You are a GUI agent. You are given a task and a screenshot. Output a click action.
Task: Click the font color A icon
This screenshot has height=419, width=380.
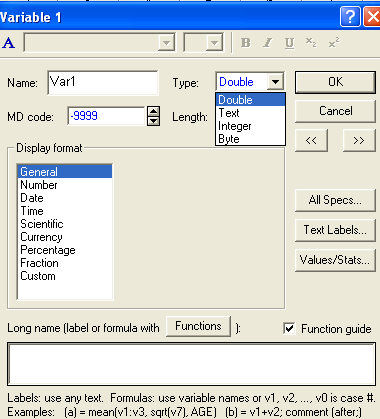pos(9,43)
